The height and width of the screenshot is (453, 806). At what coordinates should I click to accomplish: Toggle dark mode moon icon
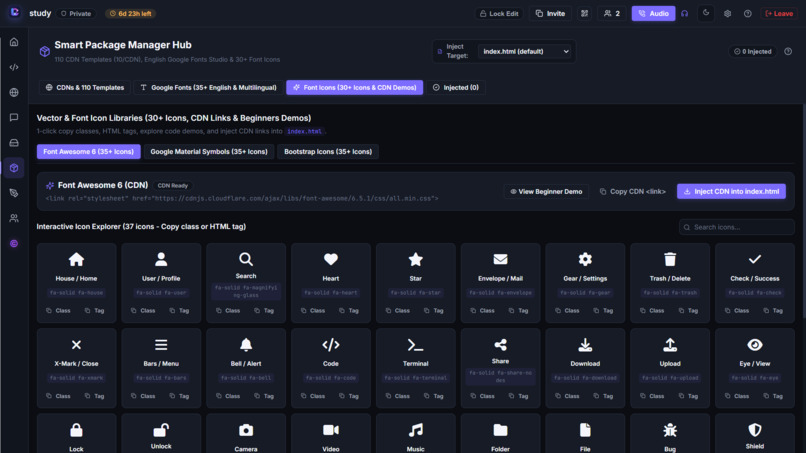click(x=706, y=13)
